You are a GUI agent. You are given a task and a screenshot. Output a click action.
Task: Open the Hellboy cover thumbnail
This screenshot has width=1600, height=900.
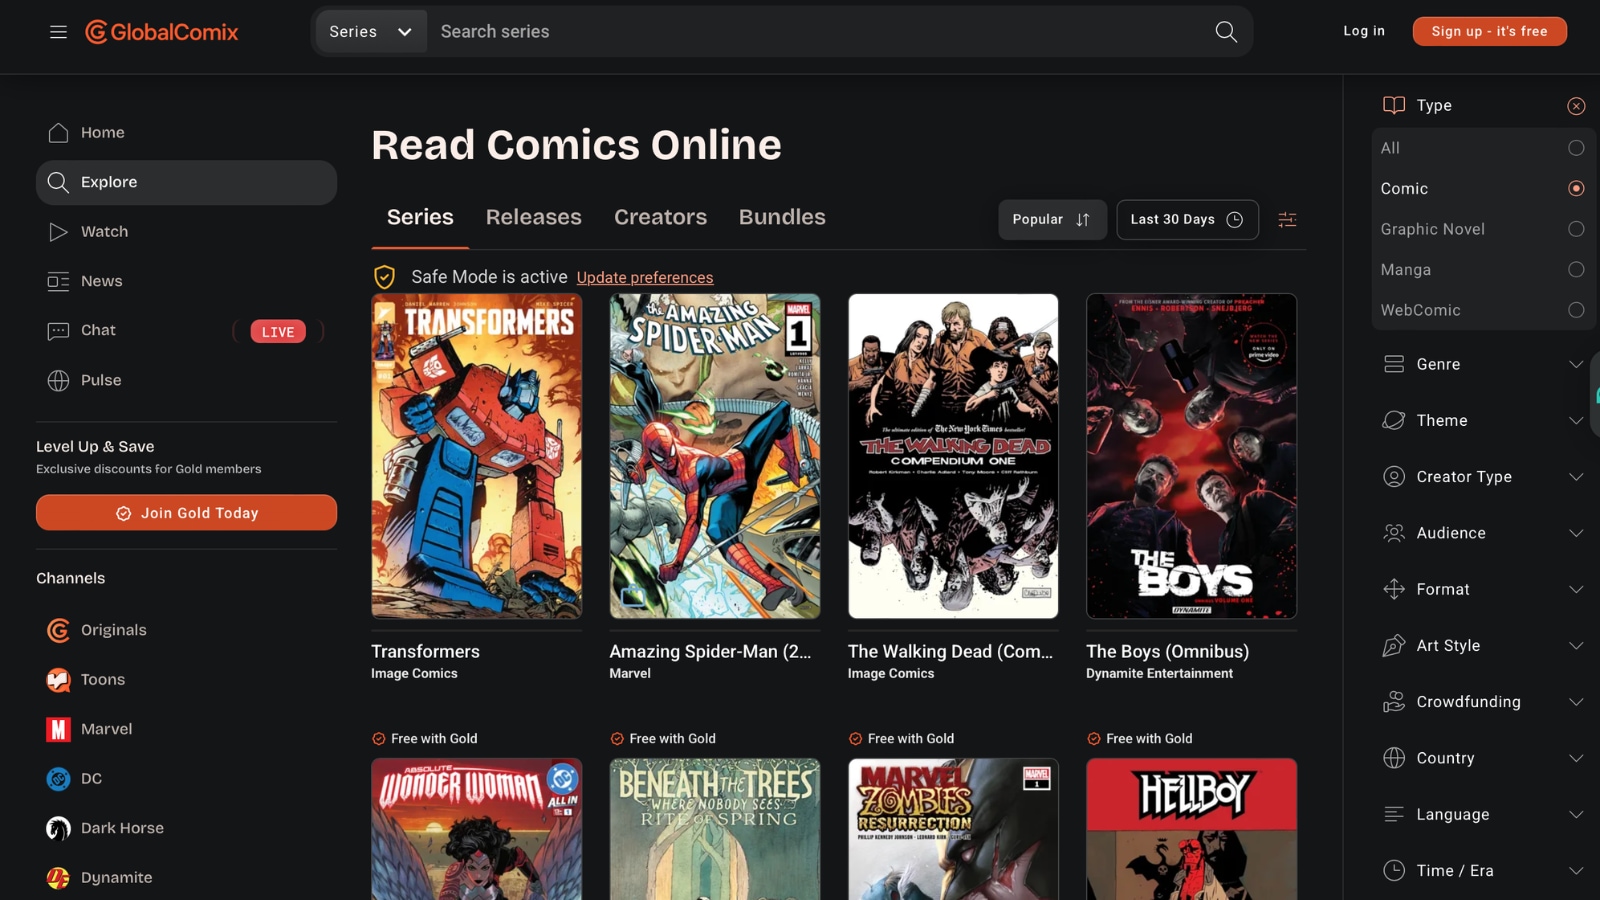click(x=1191, y=829)
